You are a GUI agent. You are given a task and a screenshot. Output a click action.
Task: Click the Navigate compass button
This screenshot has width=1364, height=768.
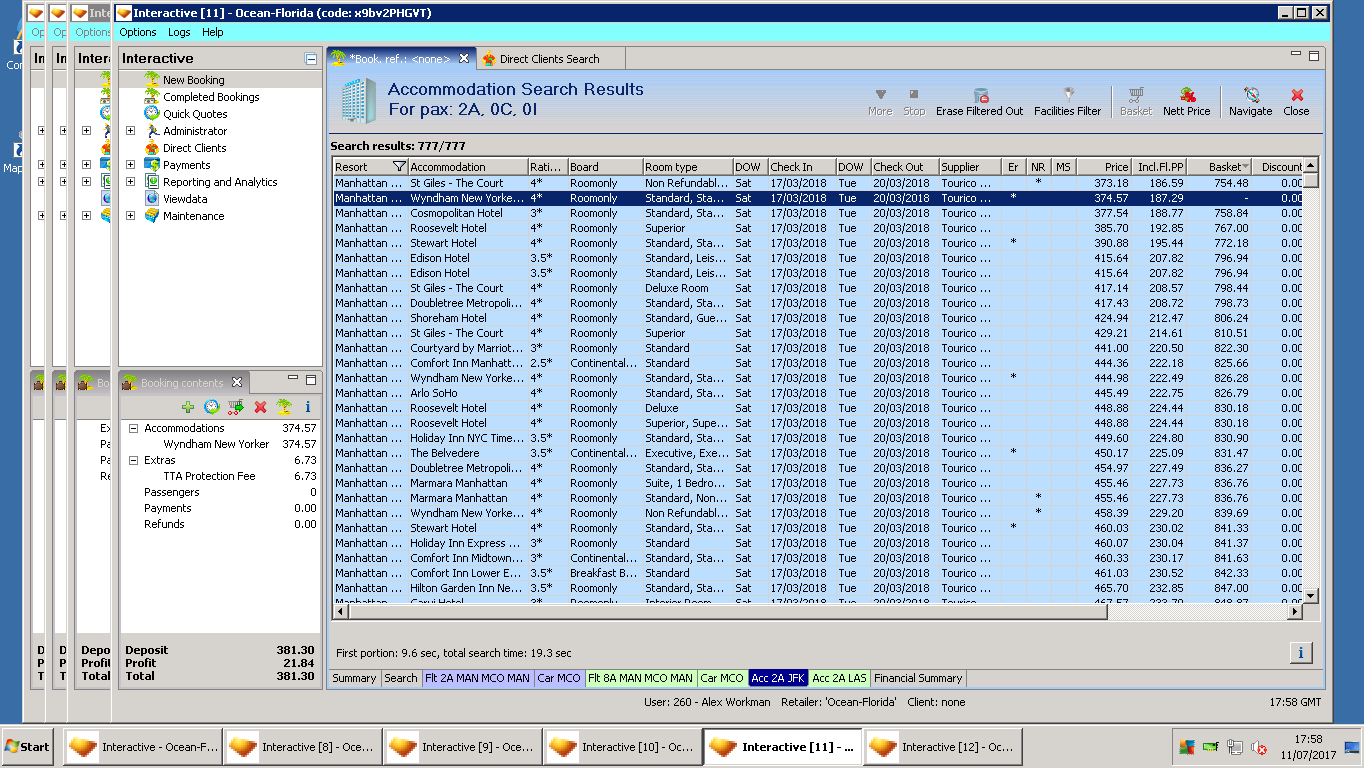[x=1250, y=102]
